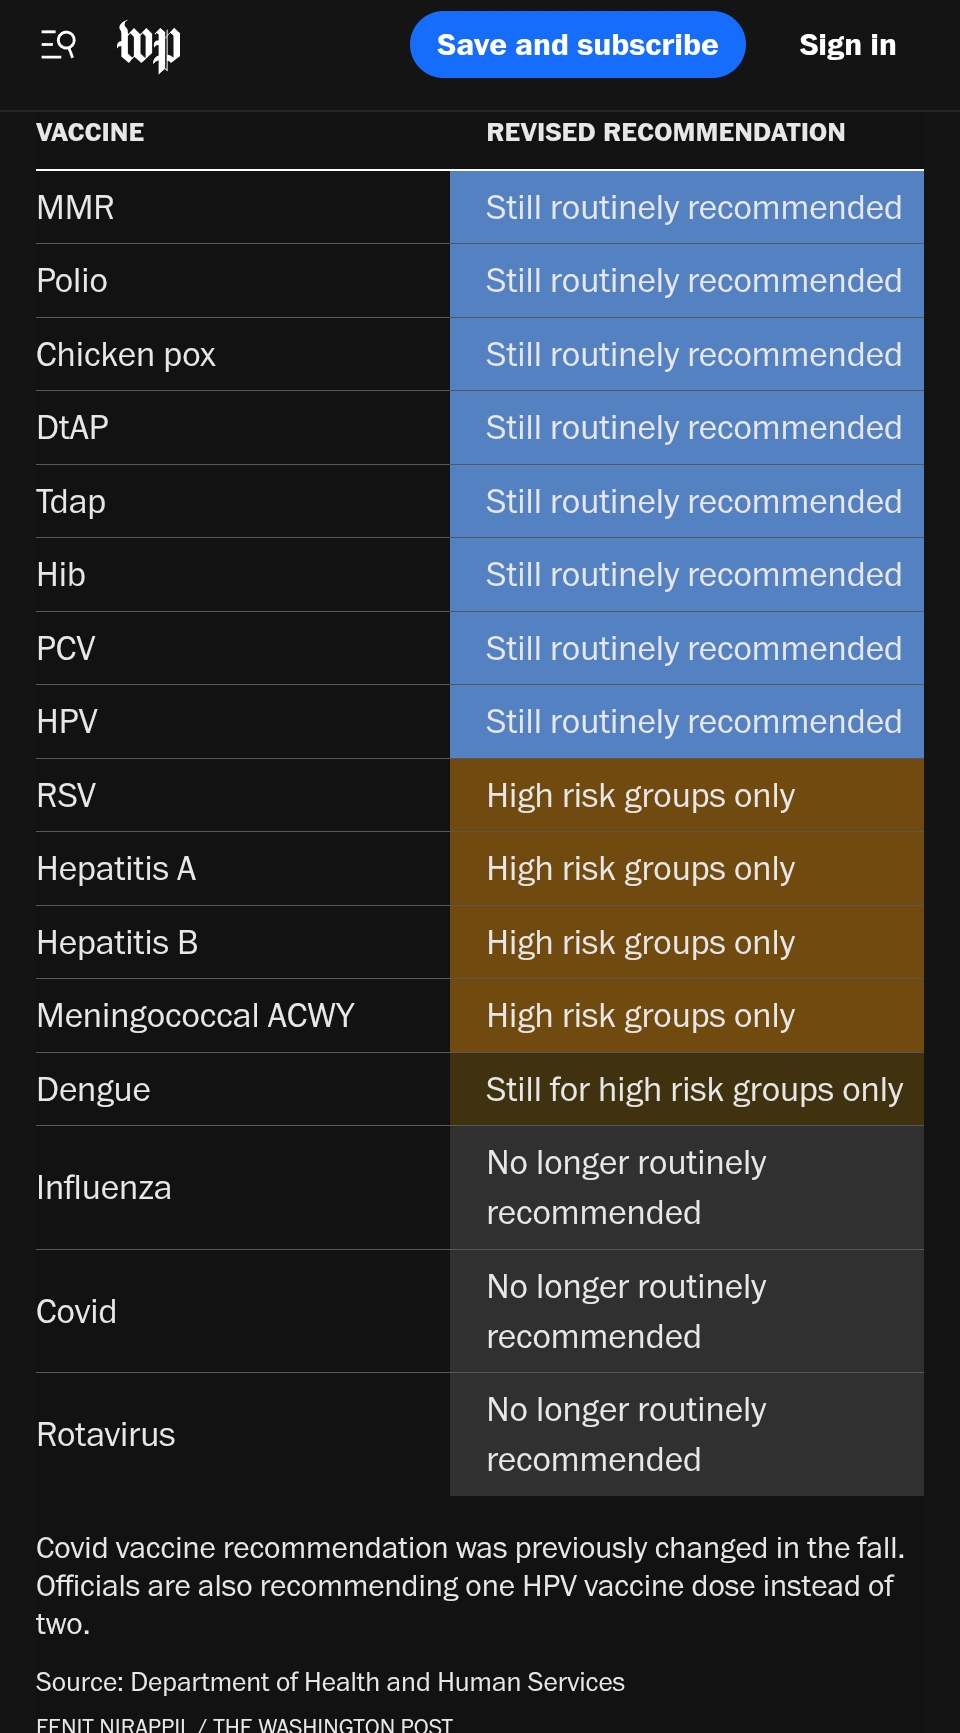
Task: Select the DtAP vaccine name
Action: (72, 428)
